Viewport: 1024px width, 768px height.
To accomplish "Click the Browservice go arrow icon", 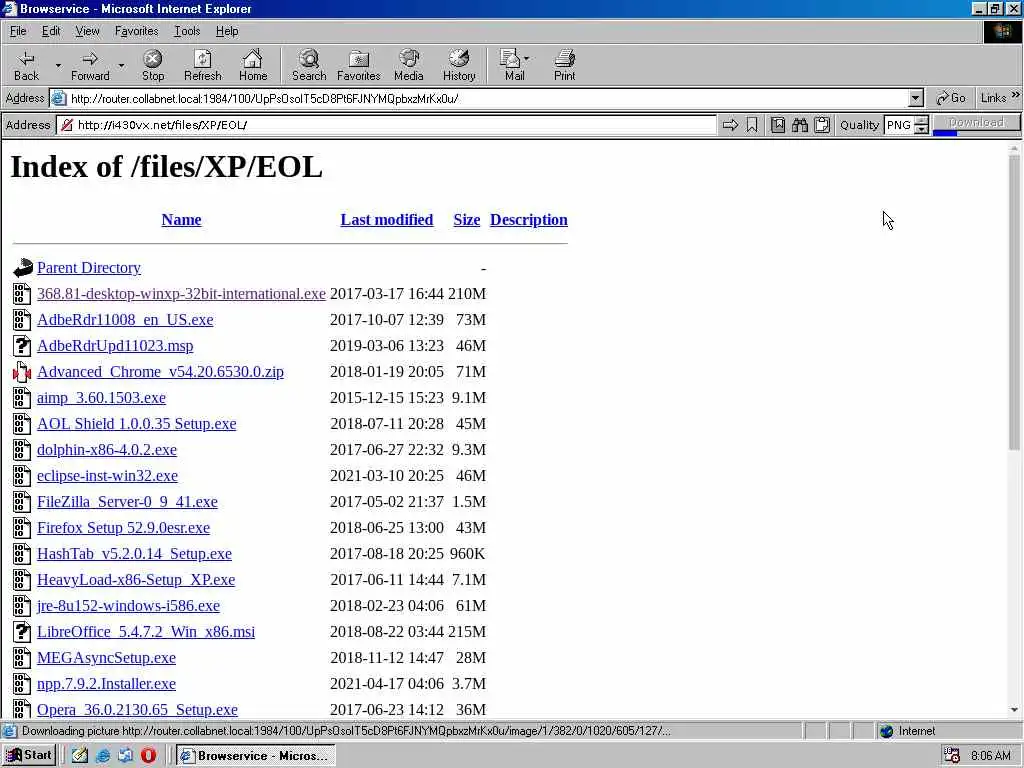I will tap(730, 125).
